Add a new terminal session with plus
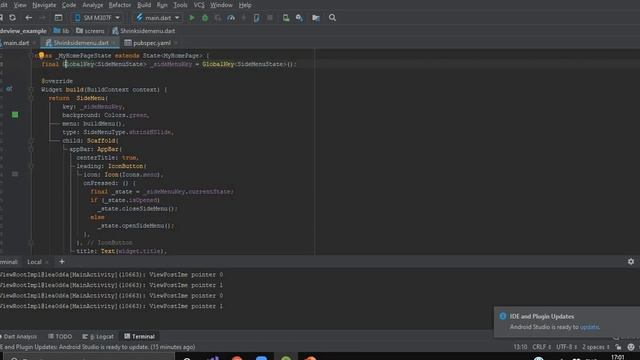The height and width of the screenshot is (360, 640). [x=62, y=262]
